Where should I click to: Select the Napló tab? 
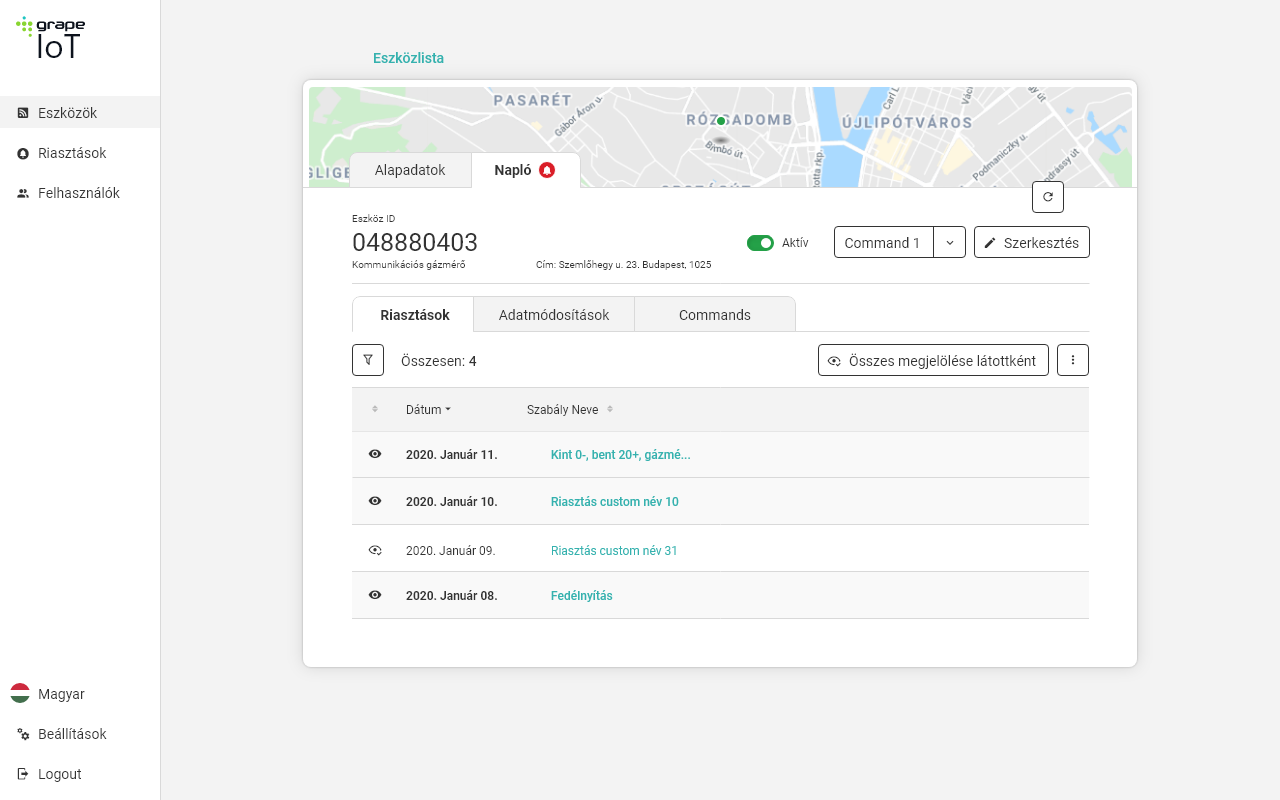526,170
